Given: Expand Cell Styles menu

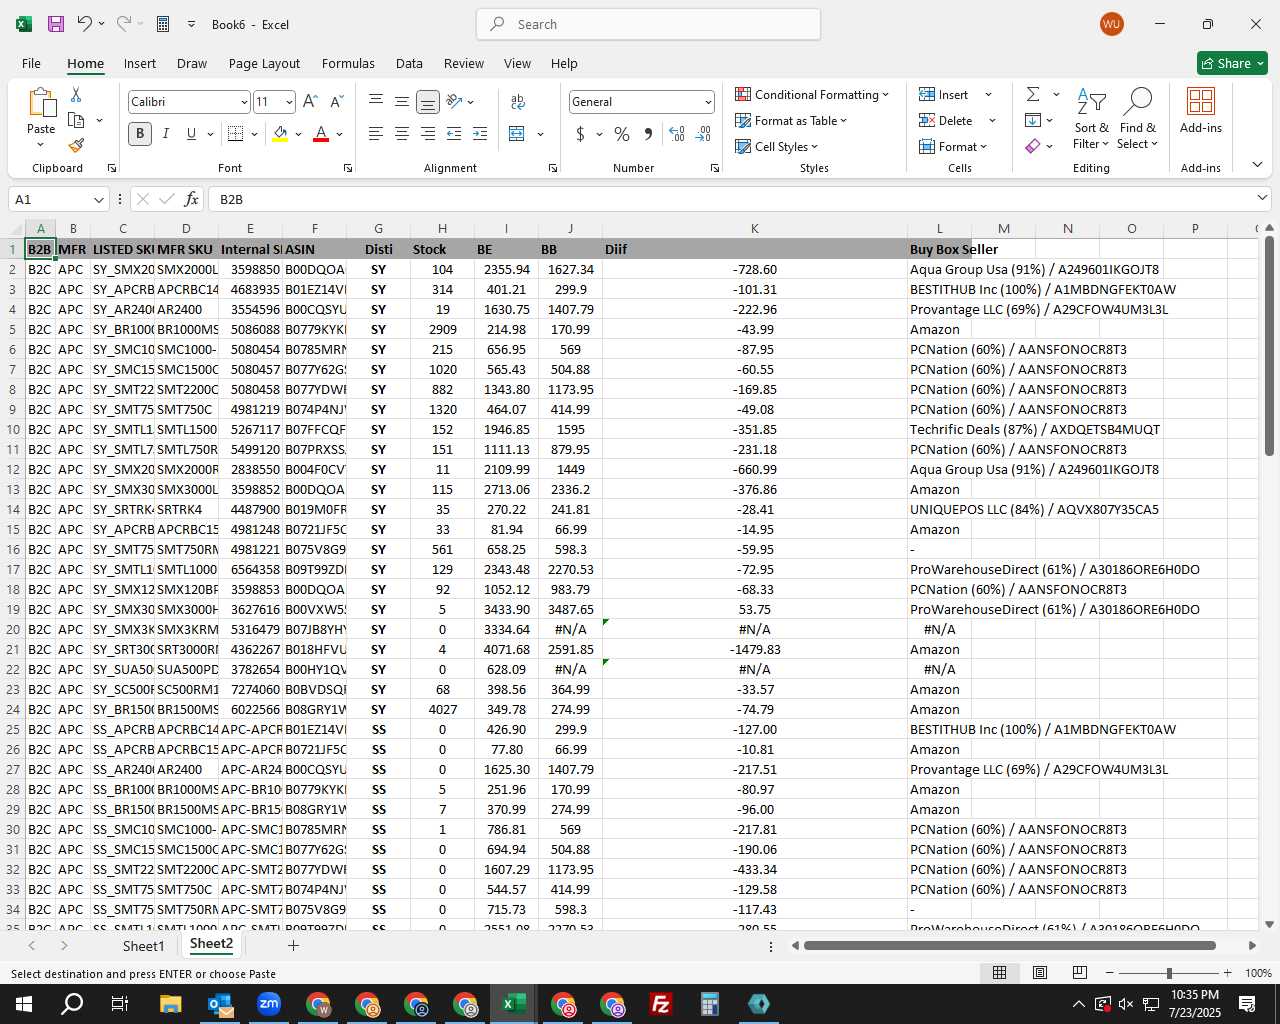Looking at the screenshot, I should click(x=777, y=146).
